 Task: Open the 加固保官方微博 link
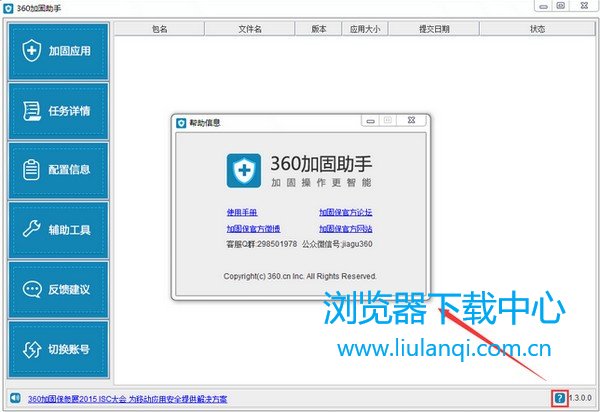(253, 229)
